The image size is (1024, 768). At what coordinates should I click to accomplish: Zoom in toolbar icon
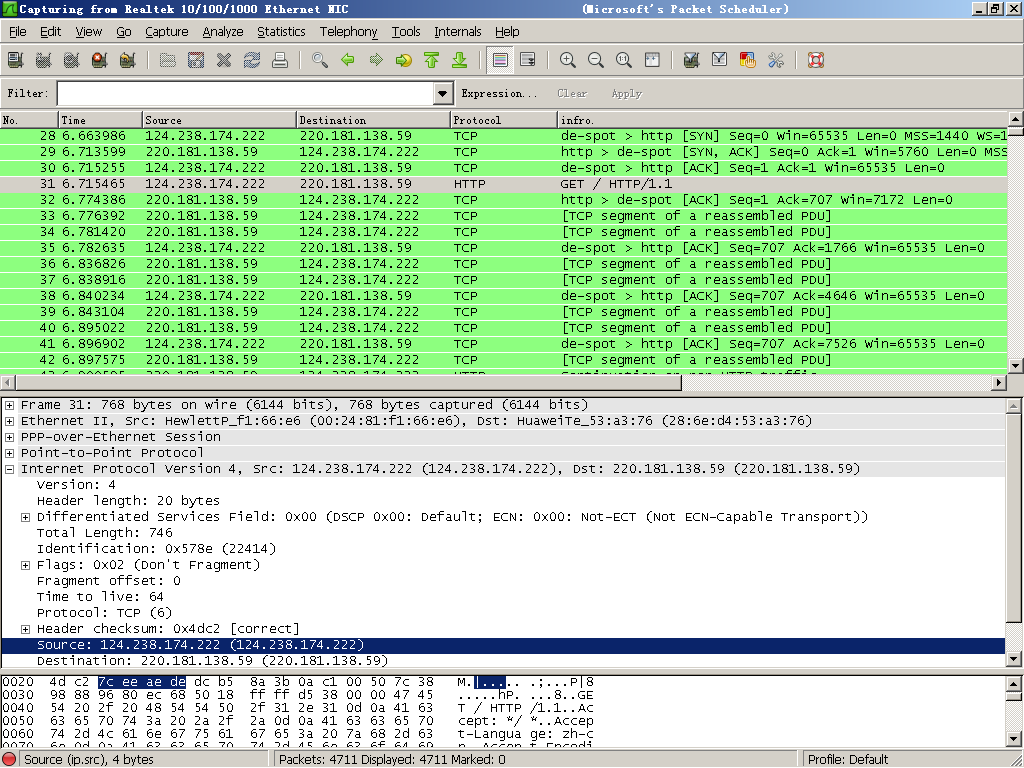click(x=568, y=60)
